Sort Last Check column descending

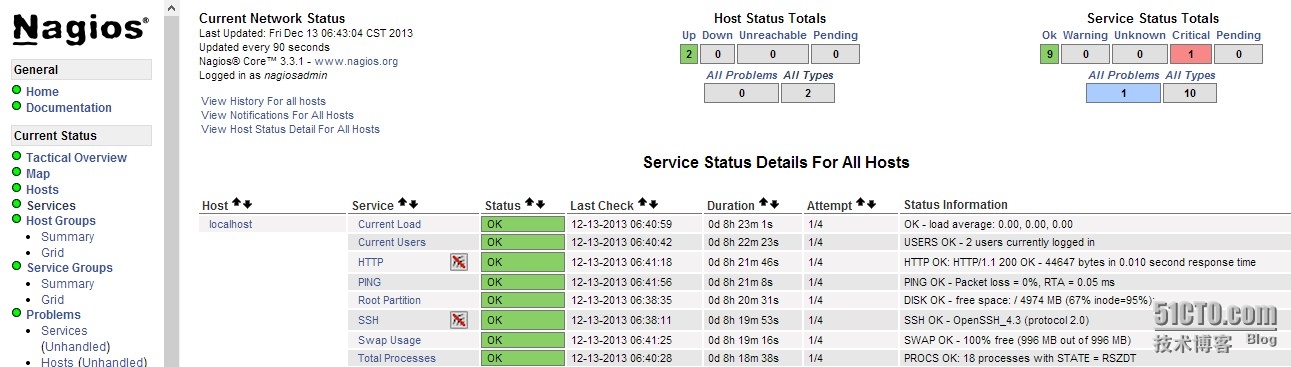coord(653,204)
